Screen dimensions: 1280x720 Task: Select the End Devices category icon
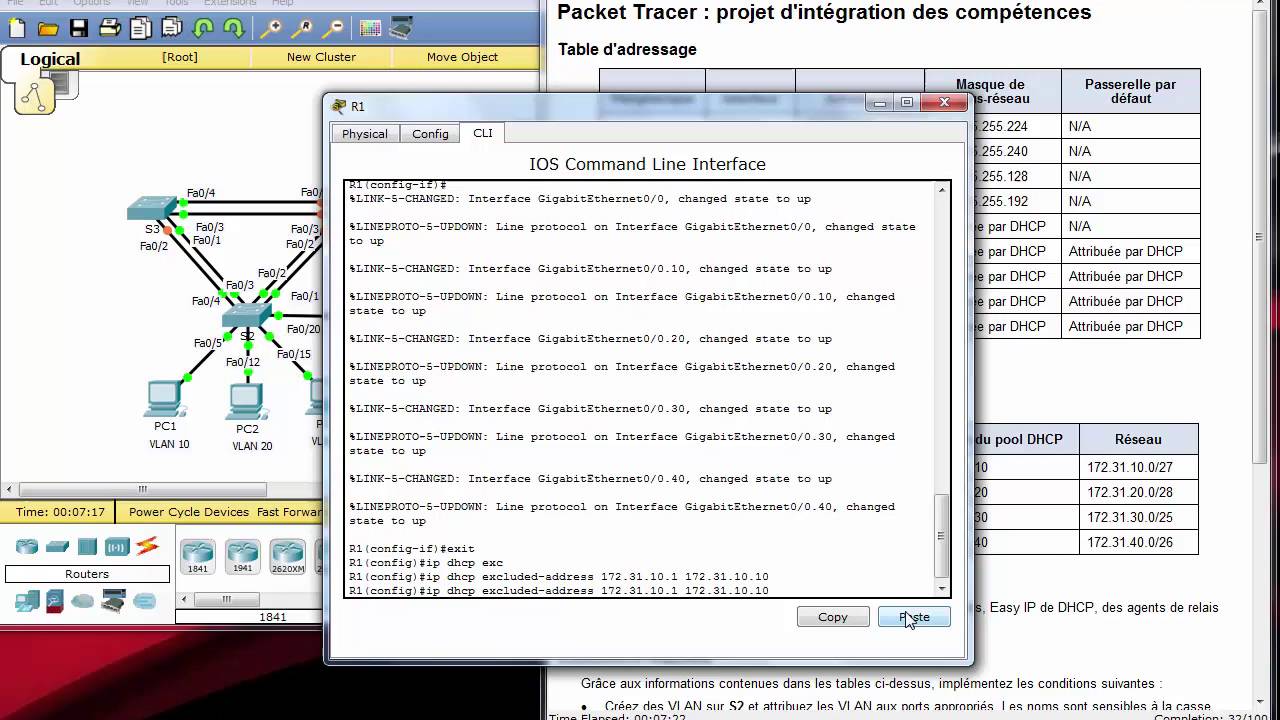(27, 601)
